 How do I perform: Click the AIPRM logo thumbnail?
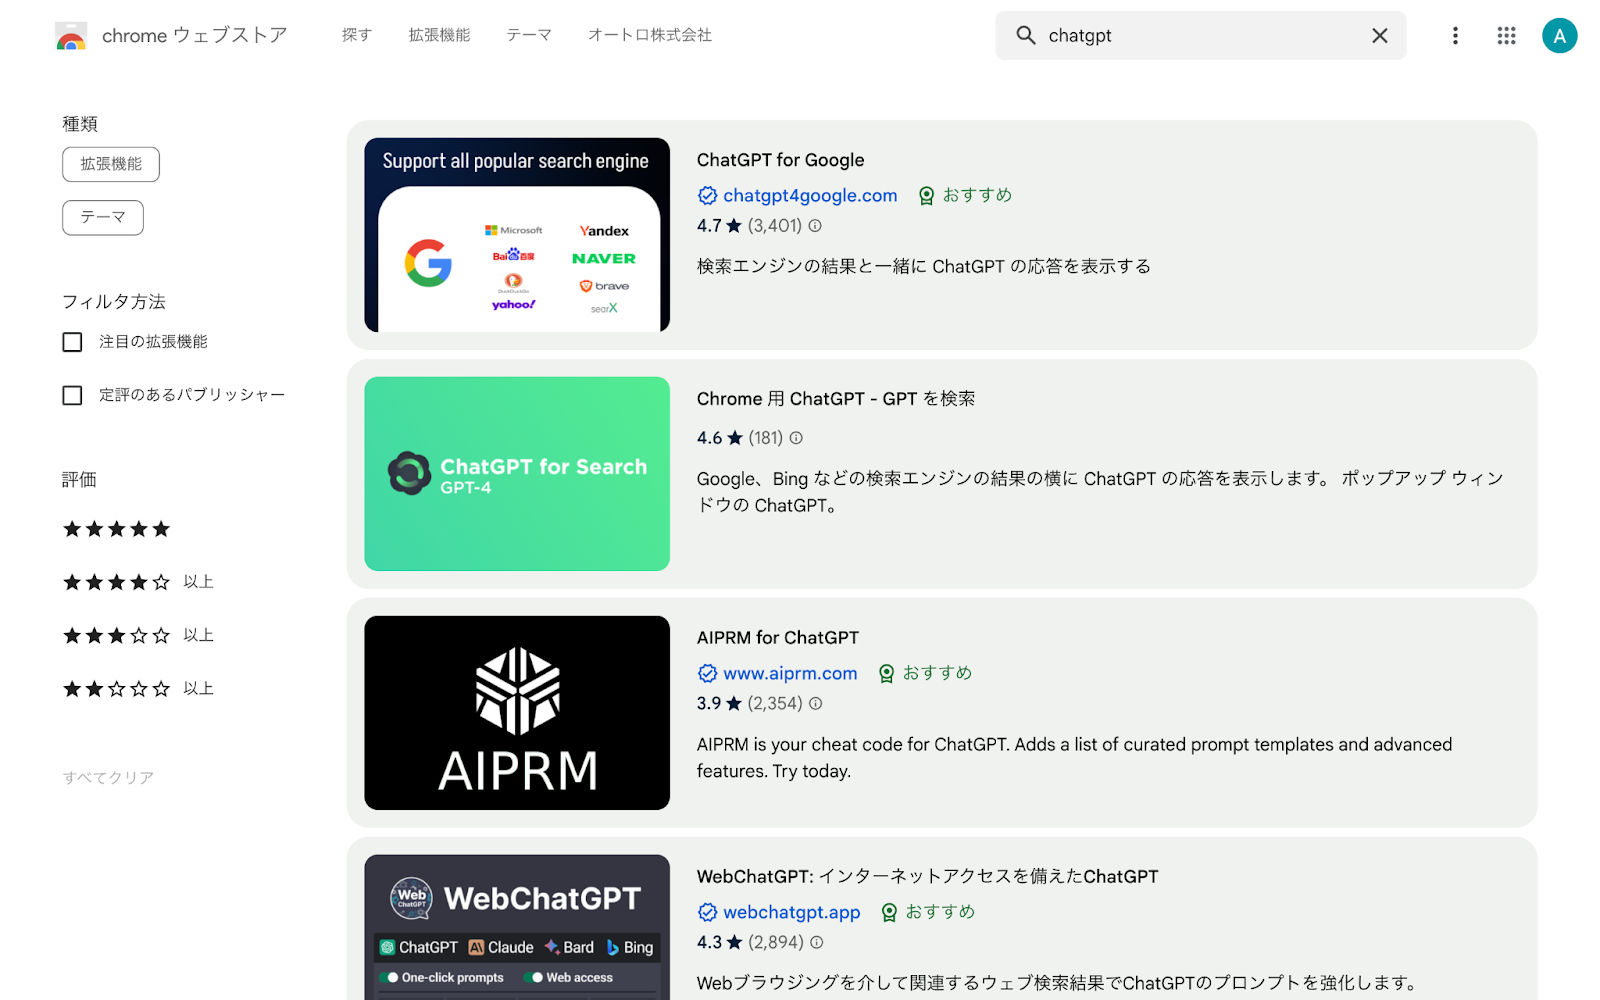pyautogui.click(x=517, y=713)
